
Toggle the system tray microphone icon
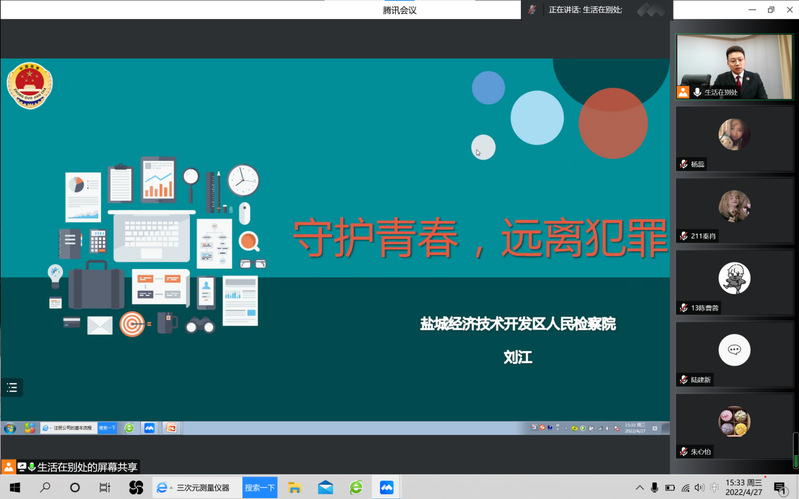click(654, 488)
